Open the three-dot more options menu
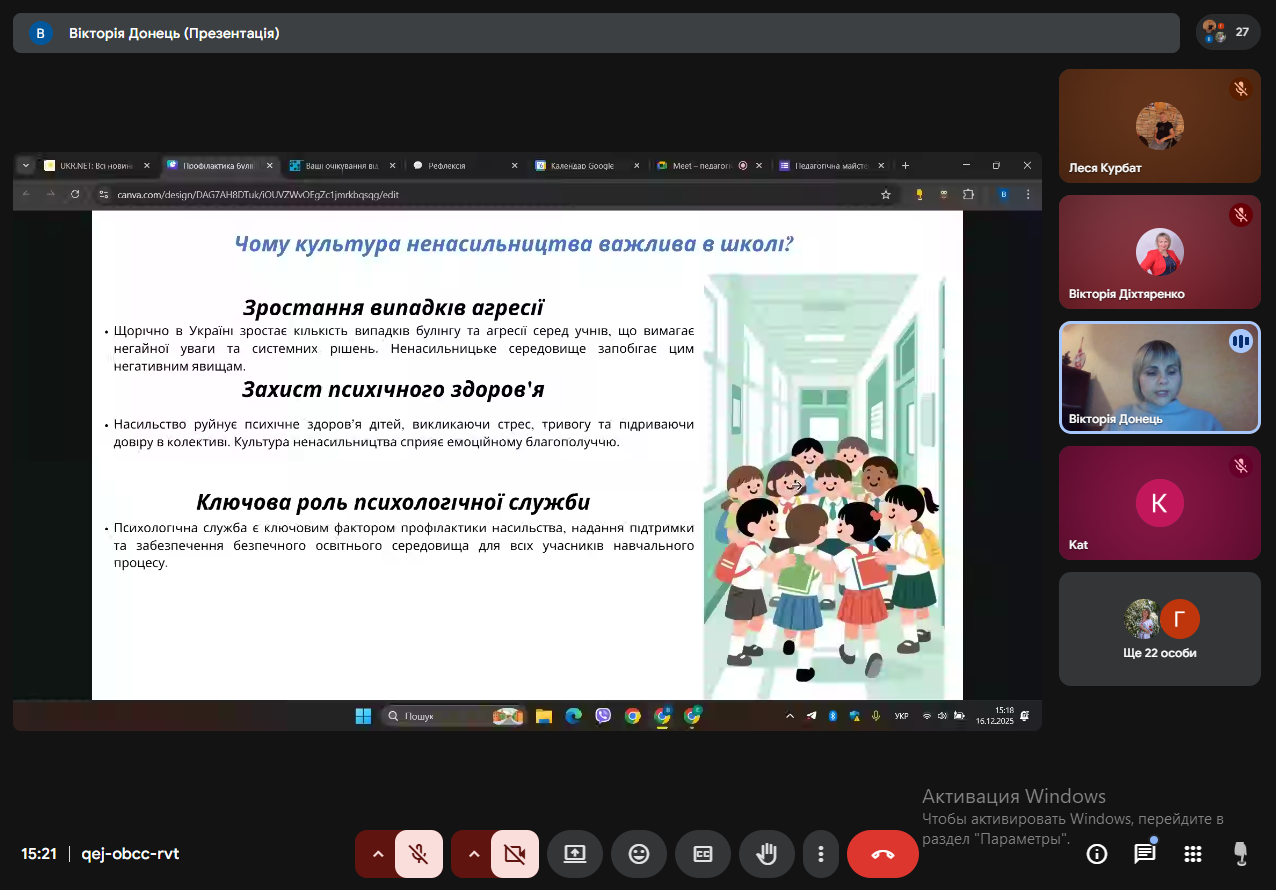The height and width of the screenshot is (890, 1276). click(821, 854)
